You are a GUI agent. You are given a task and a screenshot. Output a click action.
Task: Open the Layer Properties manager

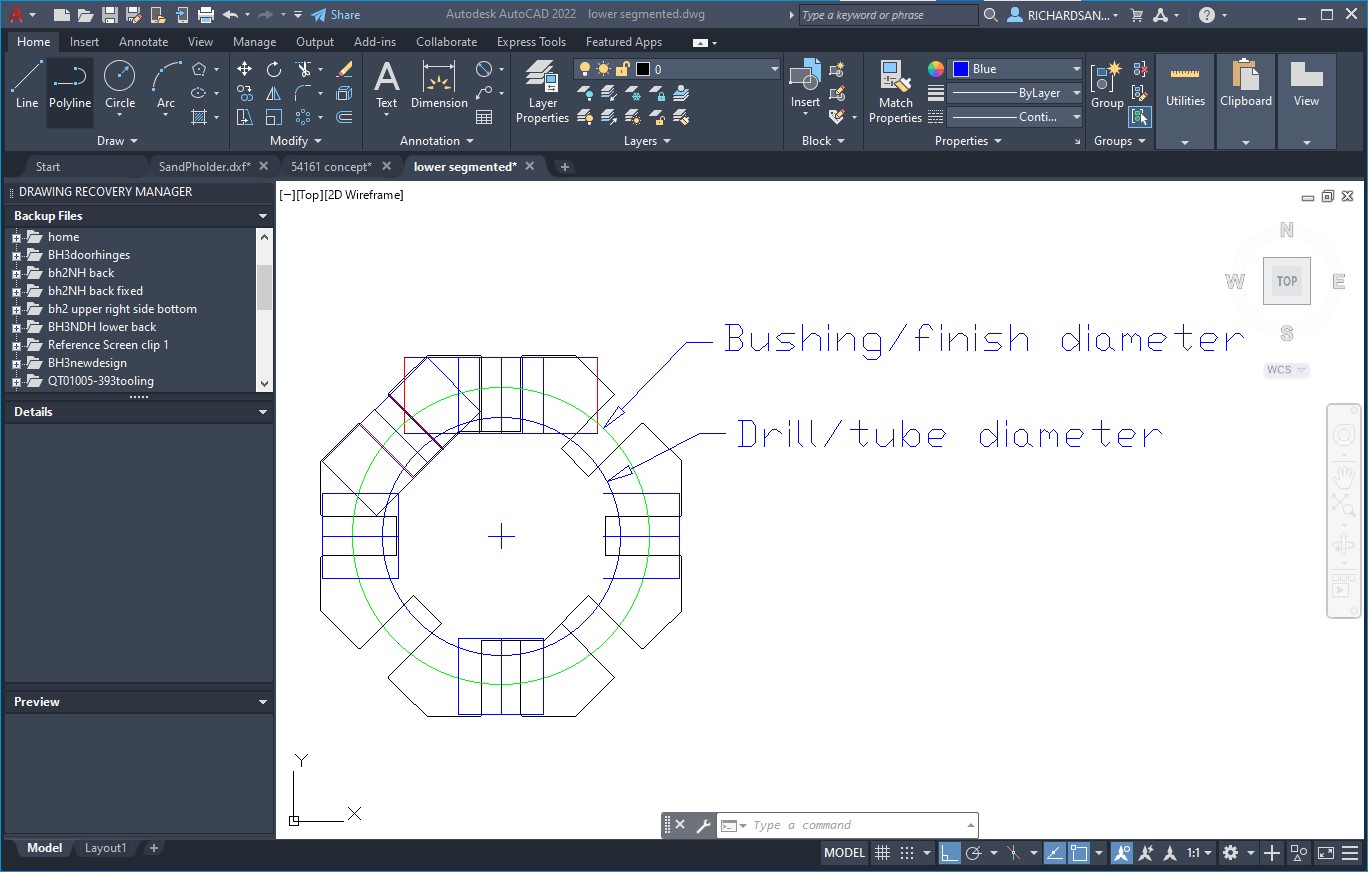tap(543, 92)
